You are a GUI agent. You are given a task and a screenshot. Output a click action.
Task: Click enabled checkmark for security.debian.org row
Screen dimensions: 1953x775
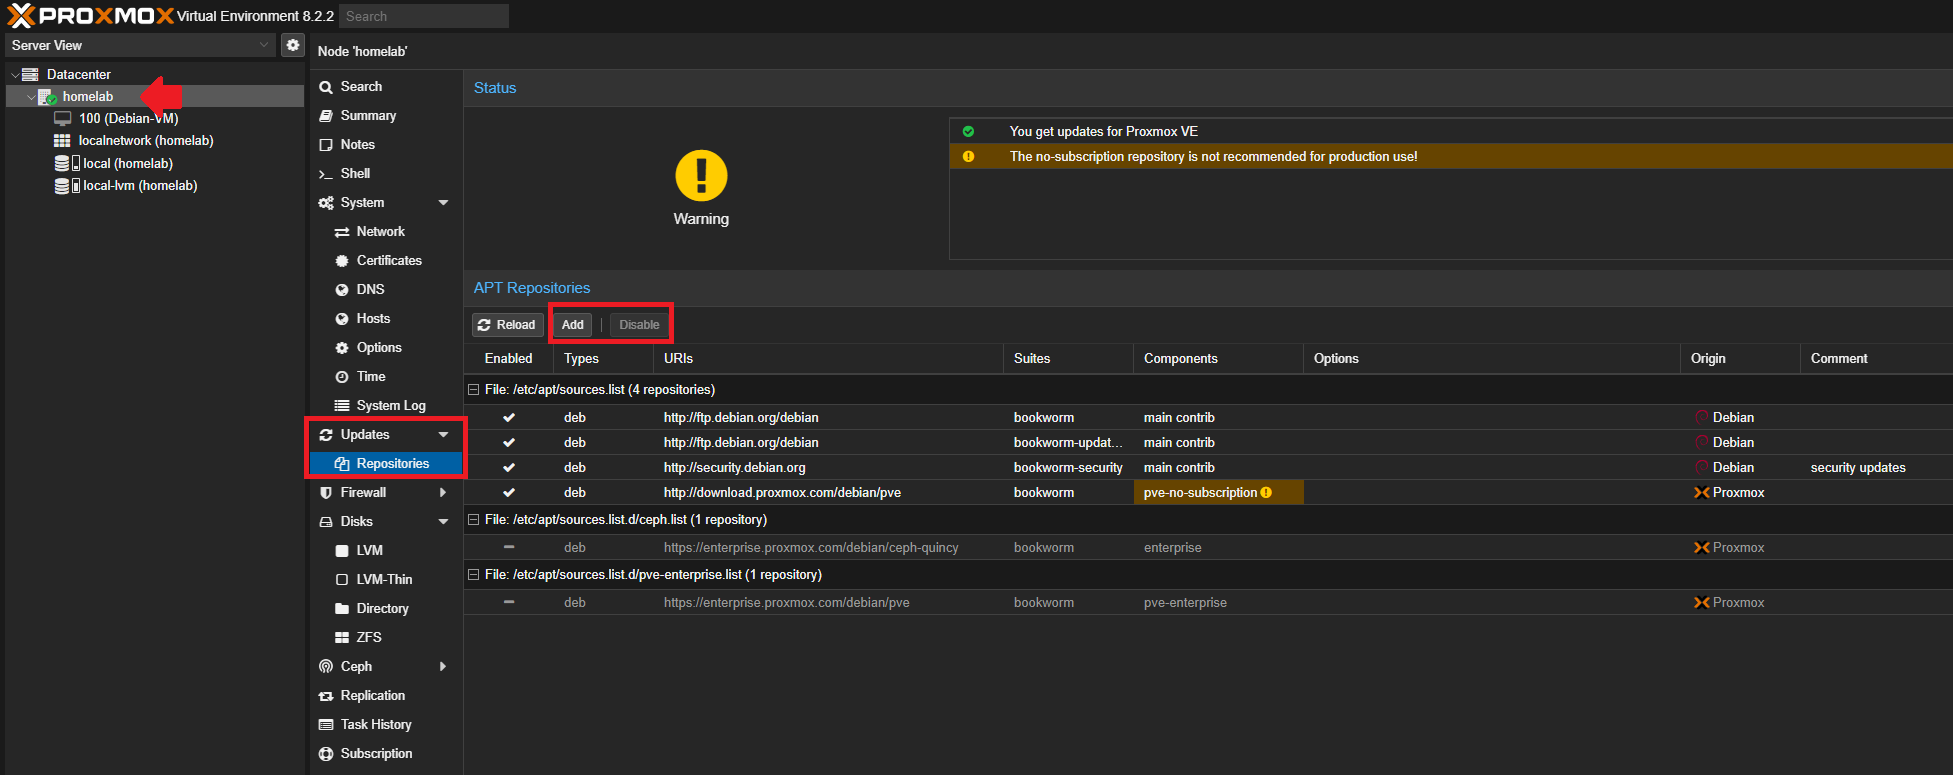509,468
